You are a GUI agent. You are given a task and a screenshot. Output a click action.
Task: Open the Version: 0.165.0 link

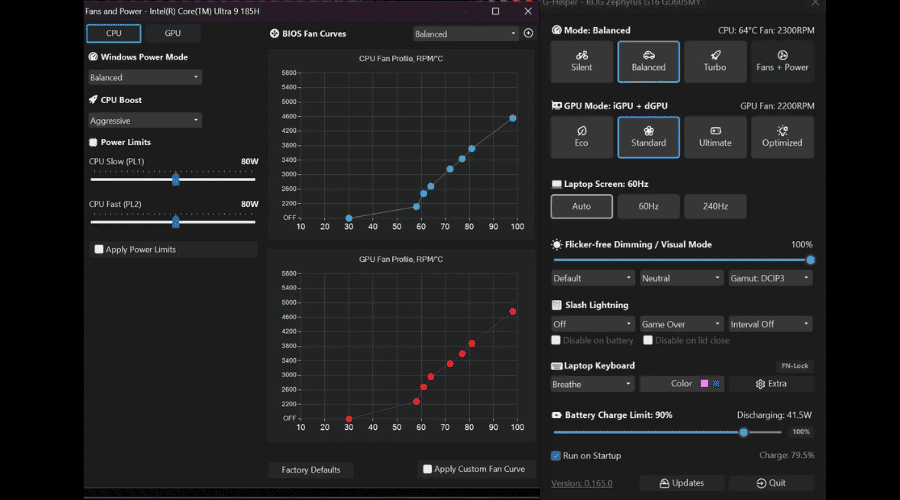[x=581, y=483]
